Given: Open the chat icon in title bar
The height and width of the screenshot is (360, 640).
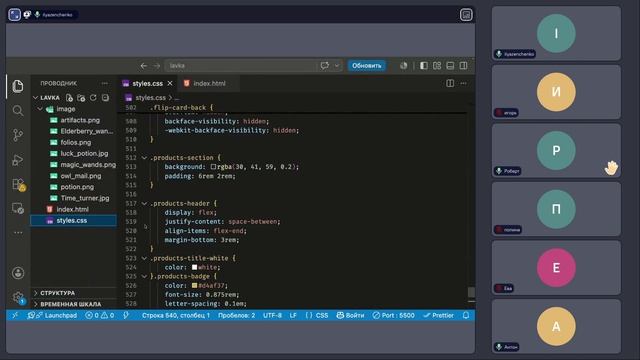Looking at the screenshot, I should pos(324,65).
